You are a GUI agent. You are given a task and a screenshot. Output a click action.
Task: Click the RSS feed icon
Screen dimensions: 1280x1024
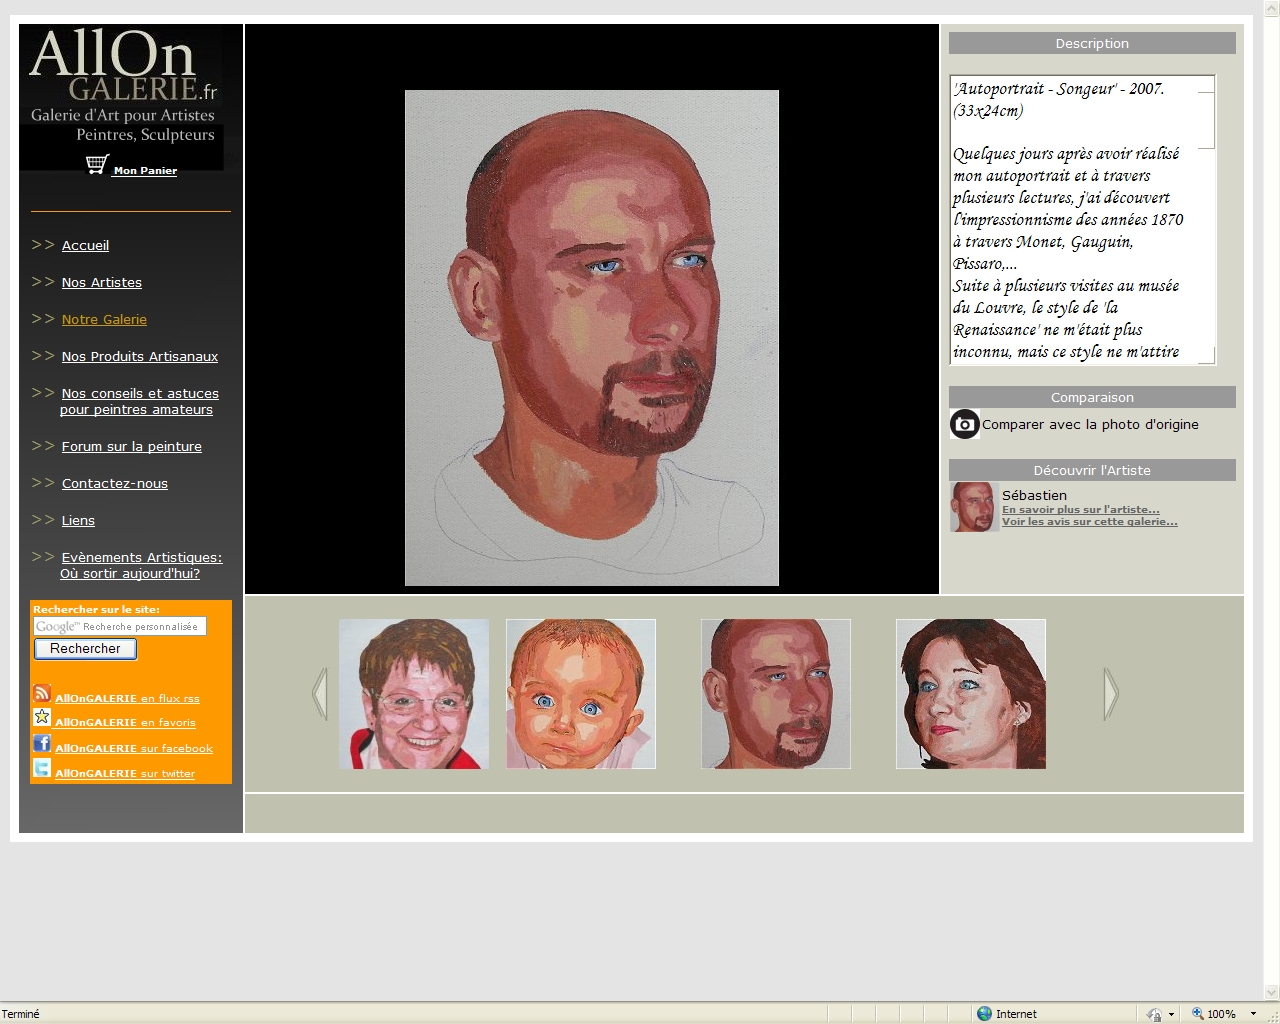tap(42, 693)
